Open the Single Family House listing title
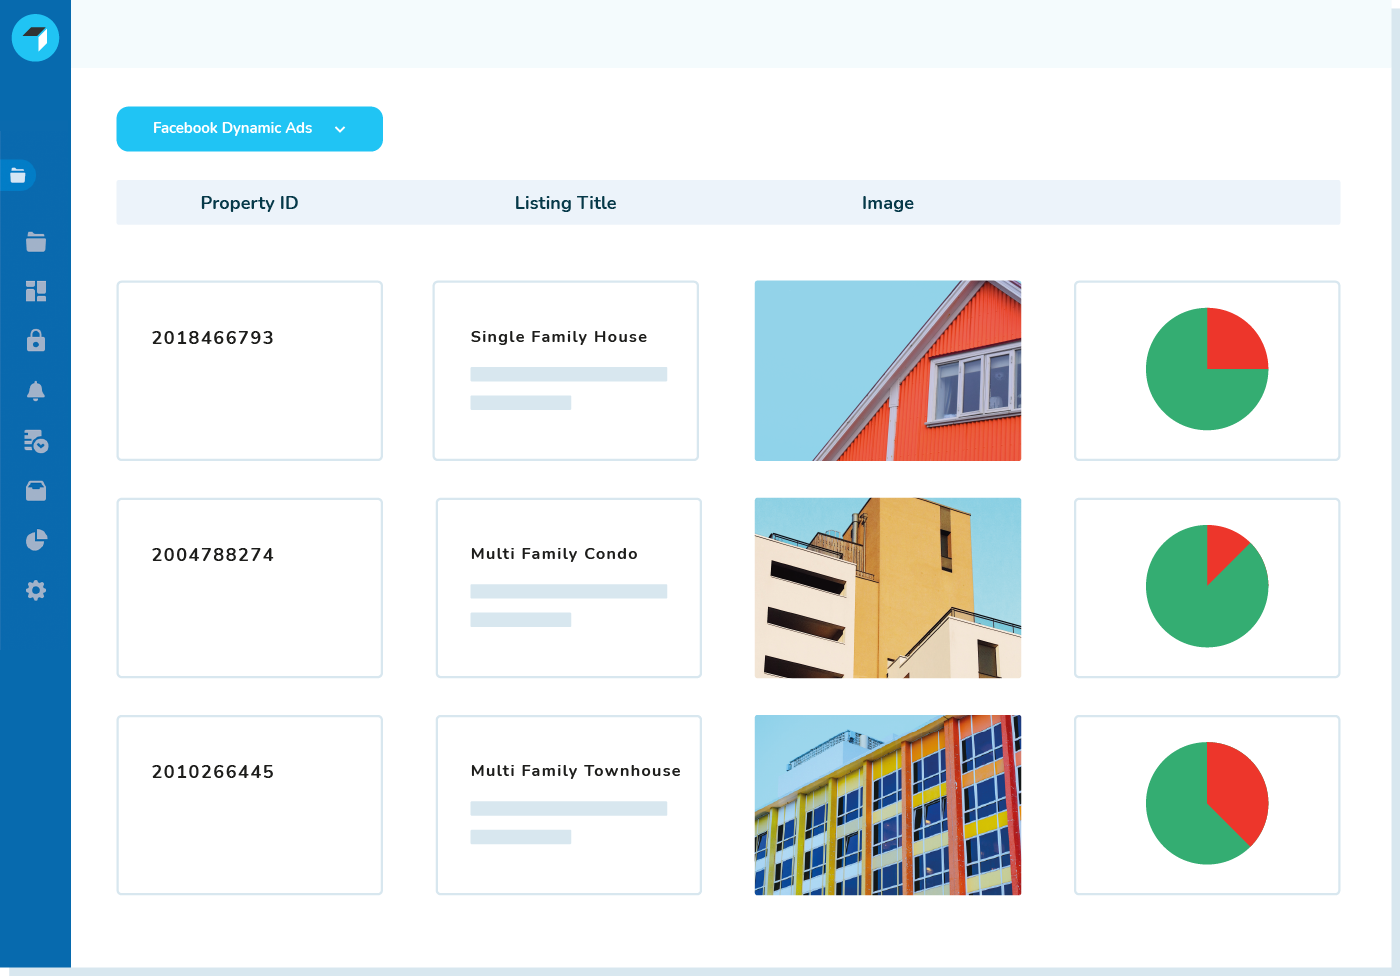 coord(559,337)
